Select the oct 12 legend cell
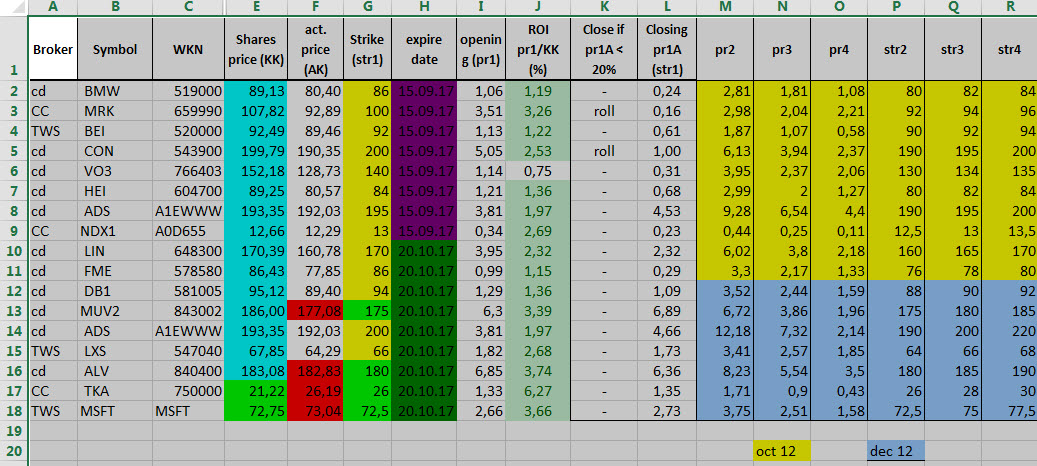The image size is (1037, 466). coord(782,451)
